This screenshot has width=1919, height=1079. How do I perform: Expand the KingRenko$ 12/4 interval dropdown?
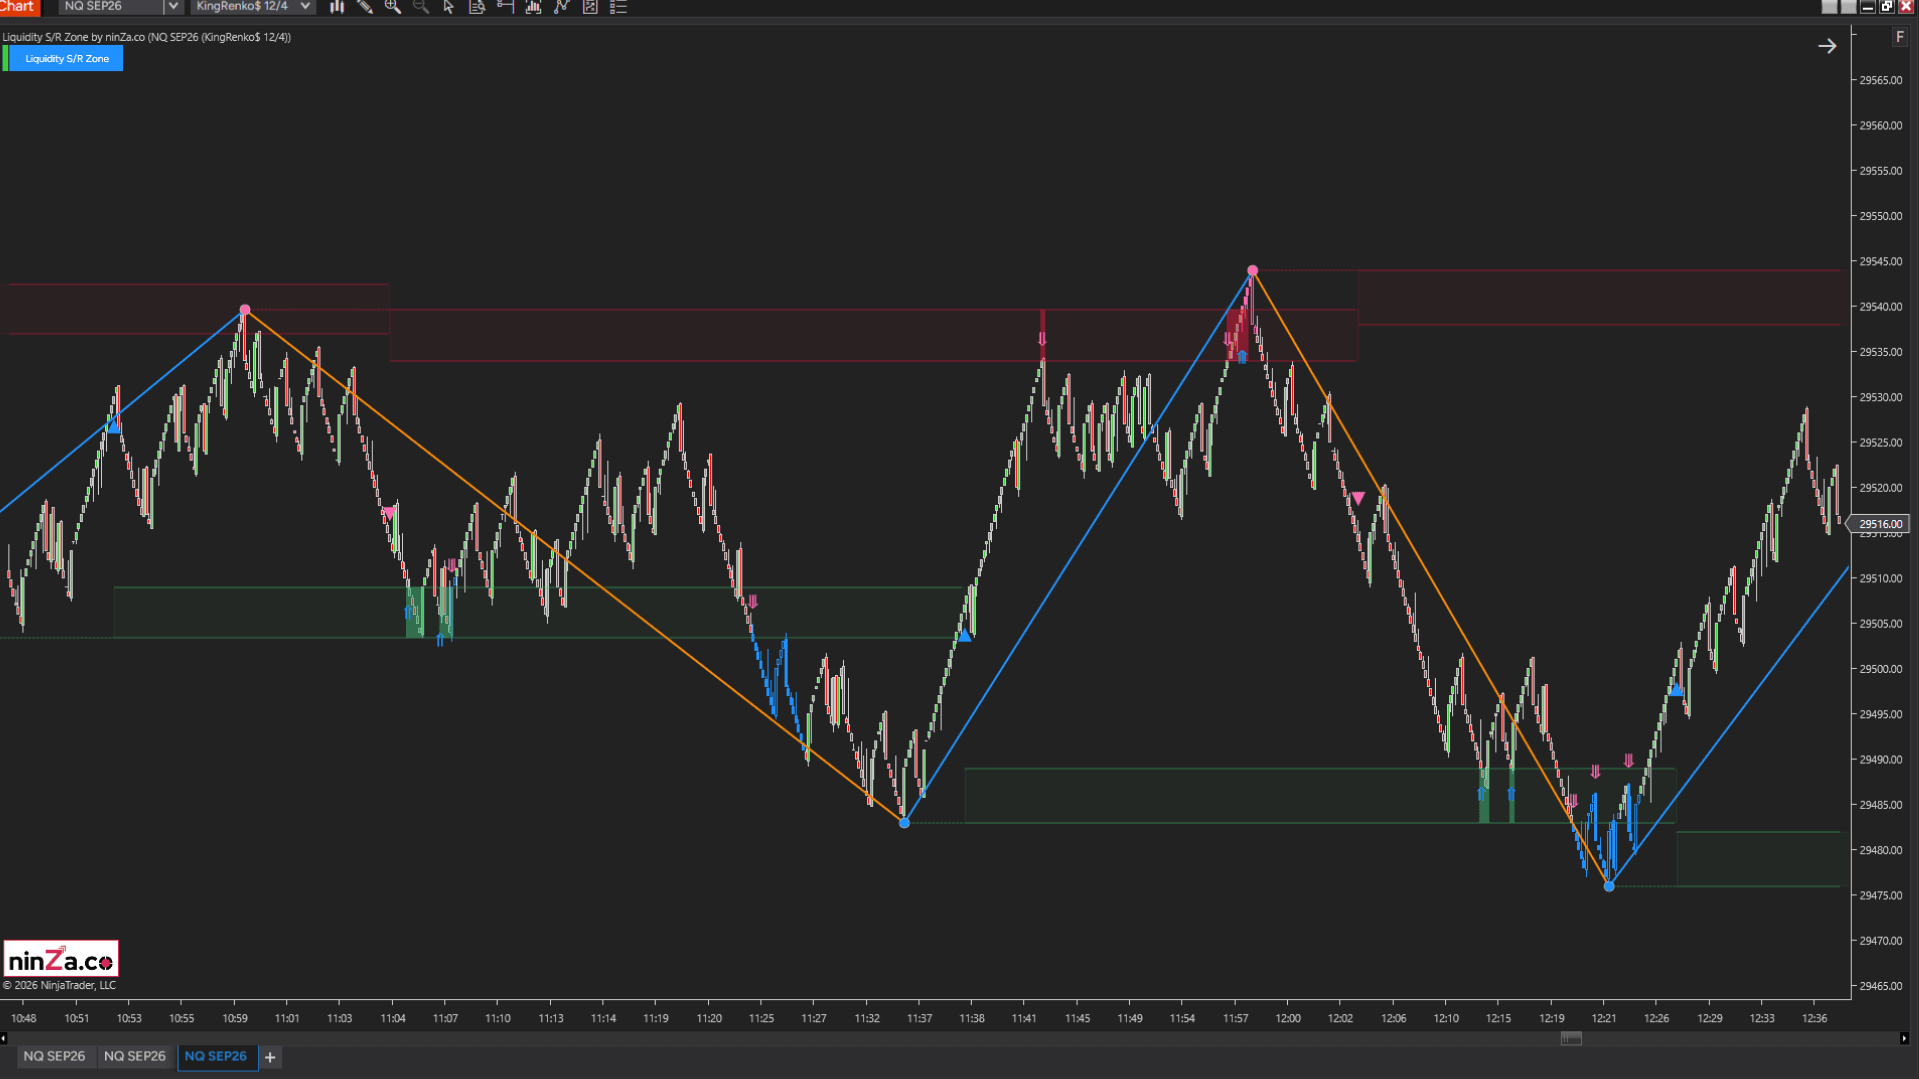point(305,7)
